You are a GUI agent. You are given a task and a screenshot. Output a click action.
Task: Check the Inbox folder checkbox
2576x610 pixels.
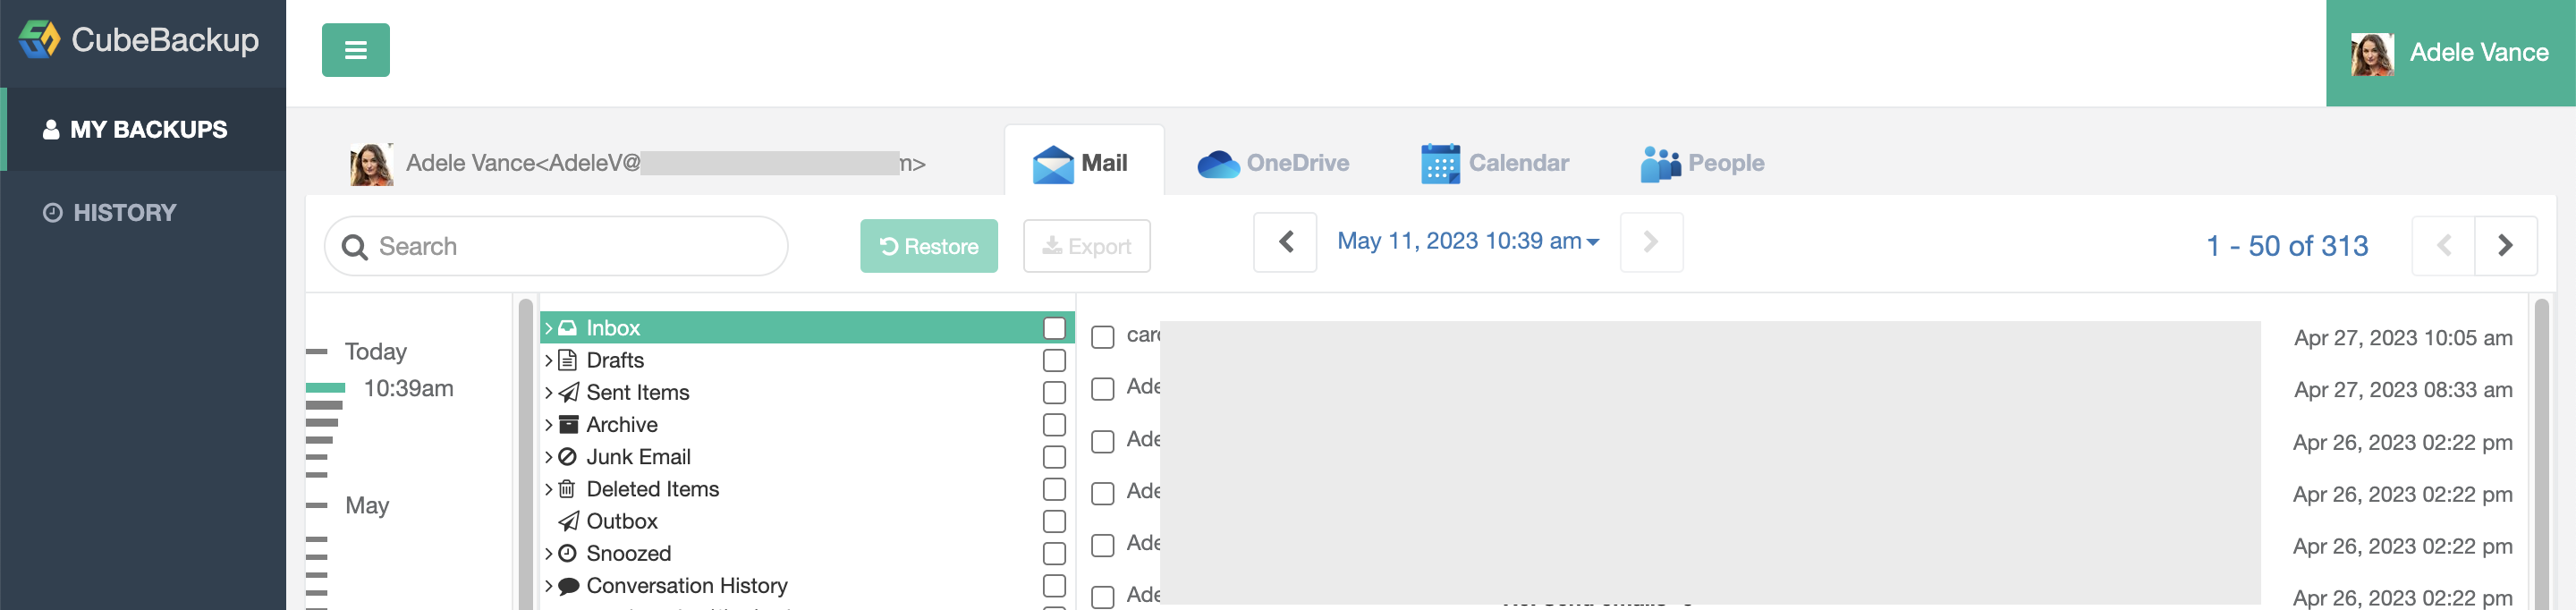coord(1054,328)
